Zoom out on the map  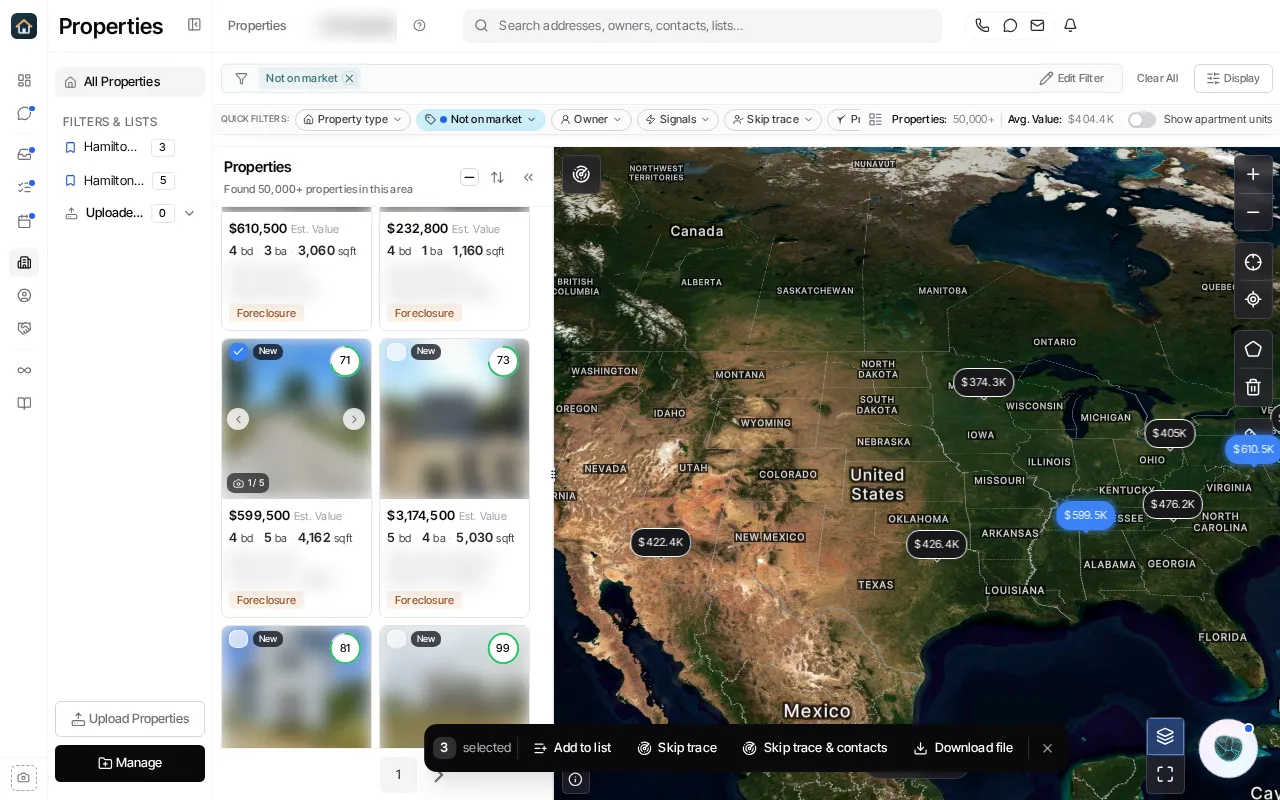click(1253, 212)
